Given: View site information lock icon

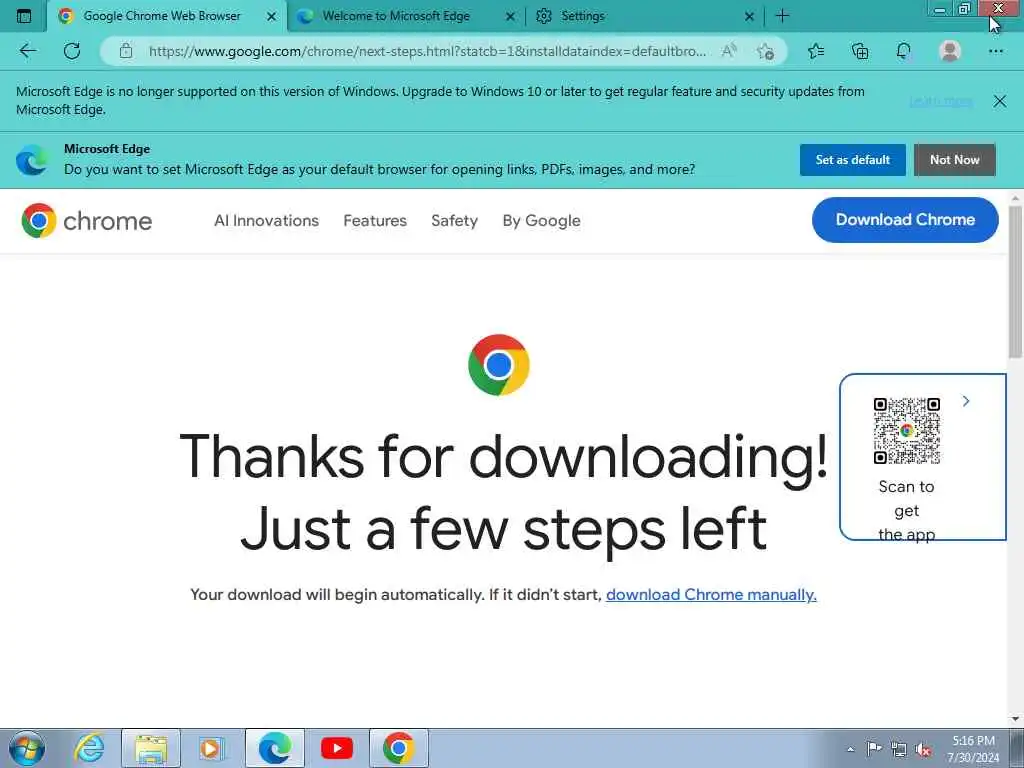Looking at the screenshot, I should tap(126, 51).
